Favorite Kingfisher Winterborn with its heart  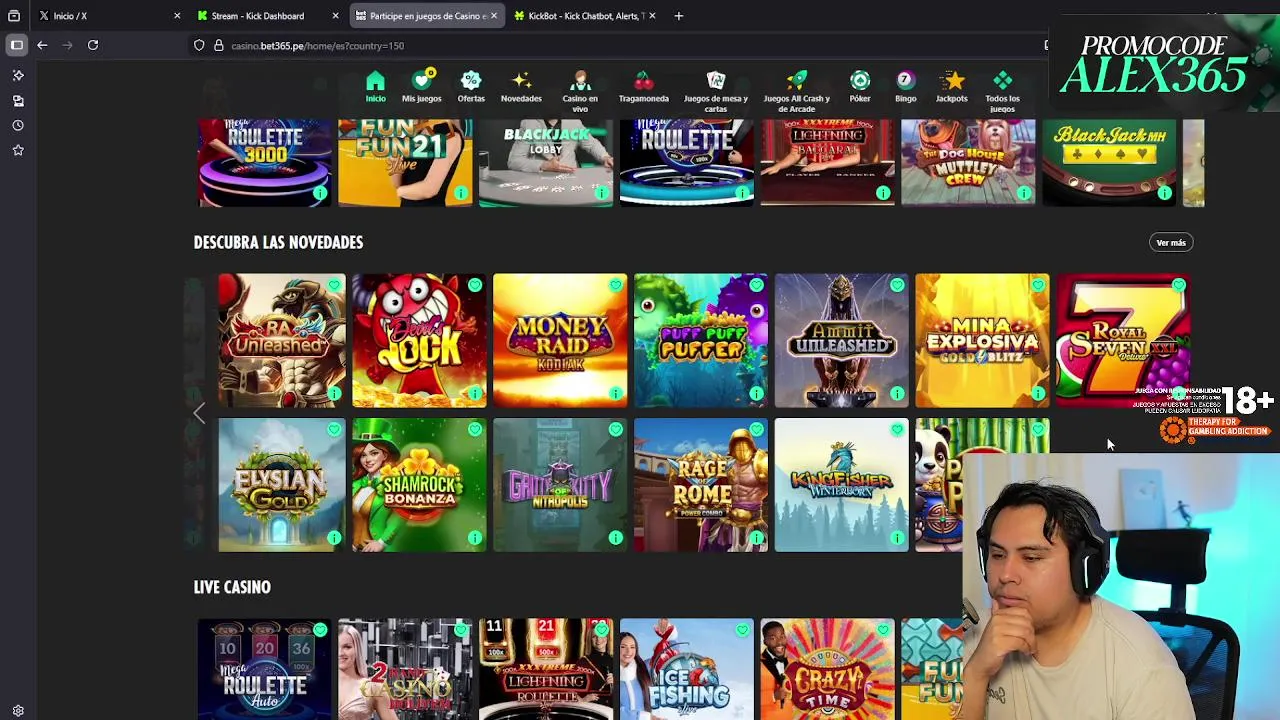pos(897,430)
